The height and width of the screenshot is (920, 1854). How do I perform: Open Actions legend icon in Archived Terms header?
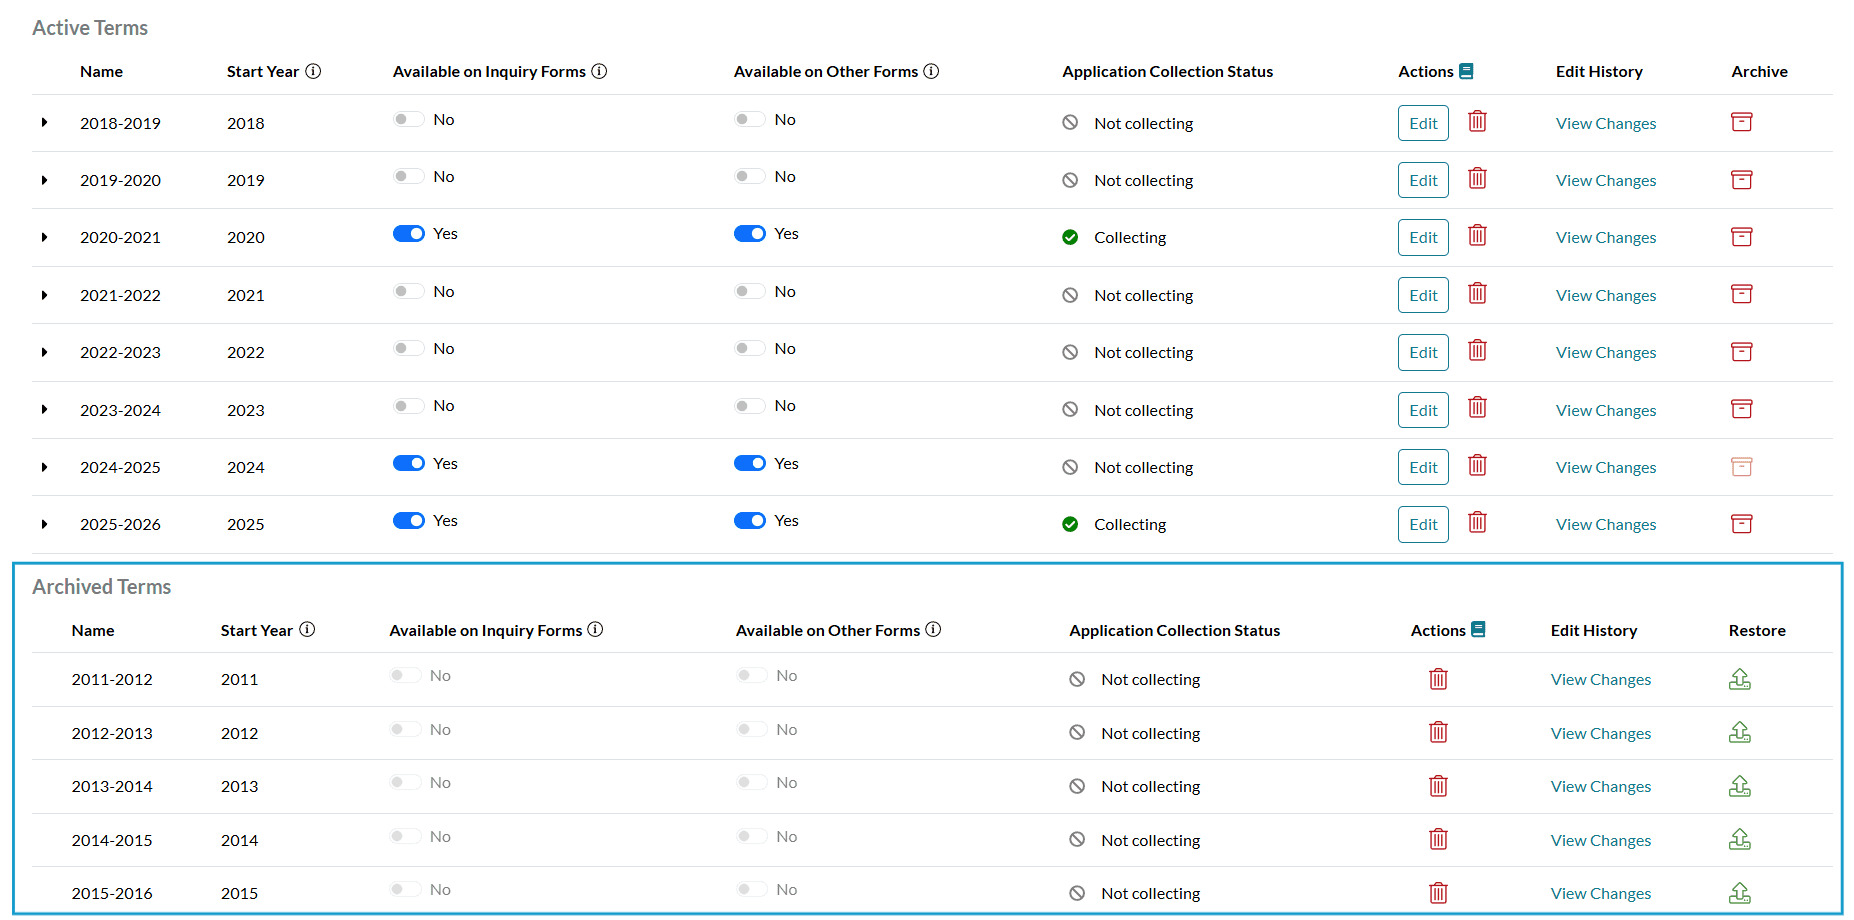click(1478, 629)
